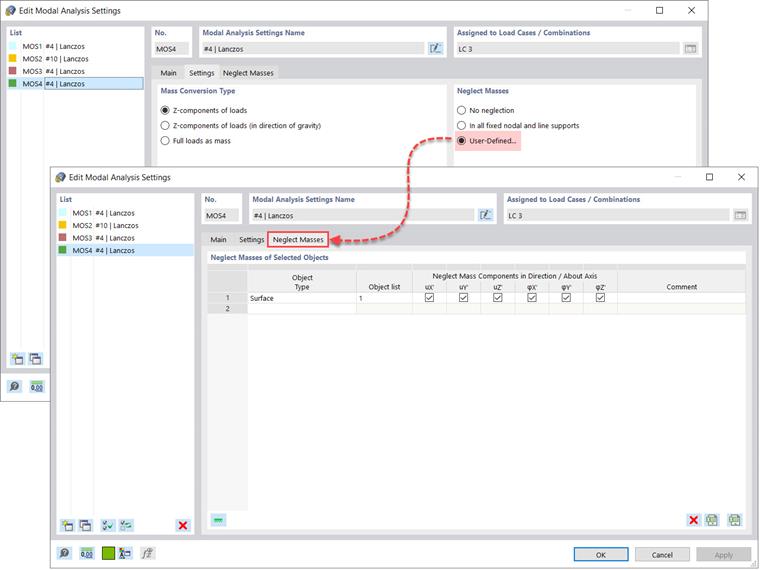Viewport: 760px width, 570px height.
Task: Click red X delete icon under front list
Action: [x=183, y=525]
